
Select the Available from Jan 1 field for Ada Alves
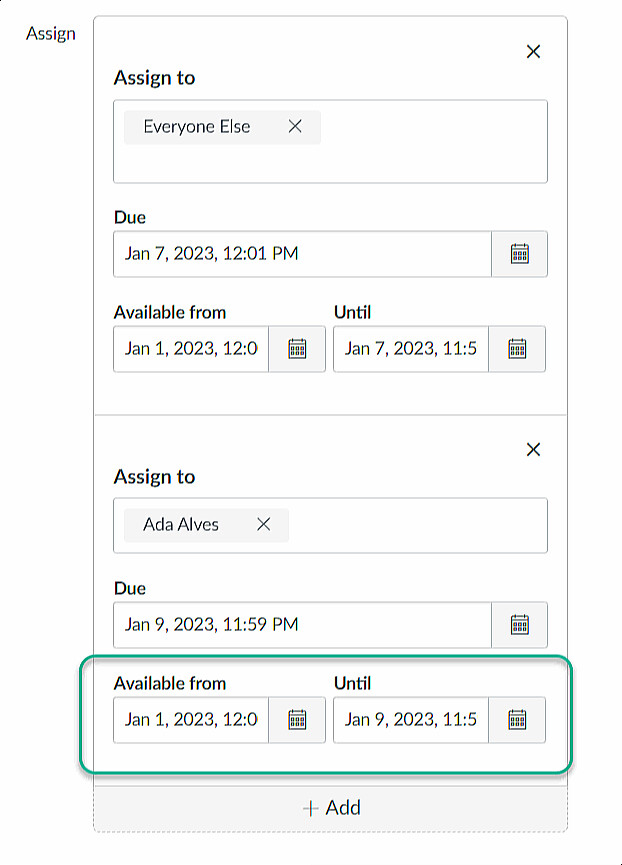point(190,720)
